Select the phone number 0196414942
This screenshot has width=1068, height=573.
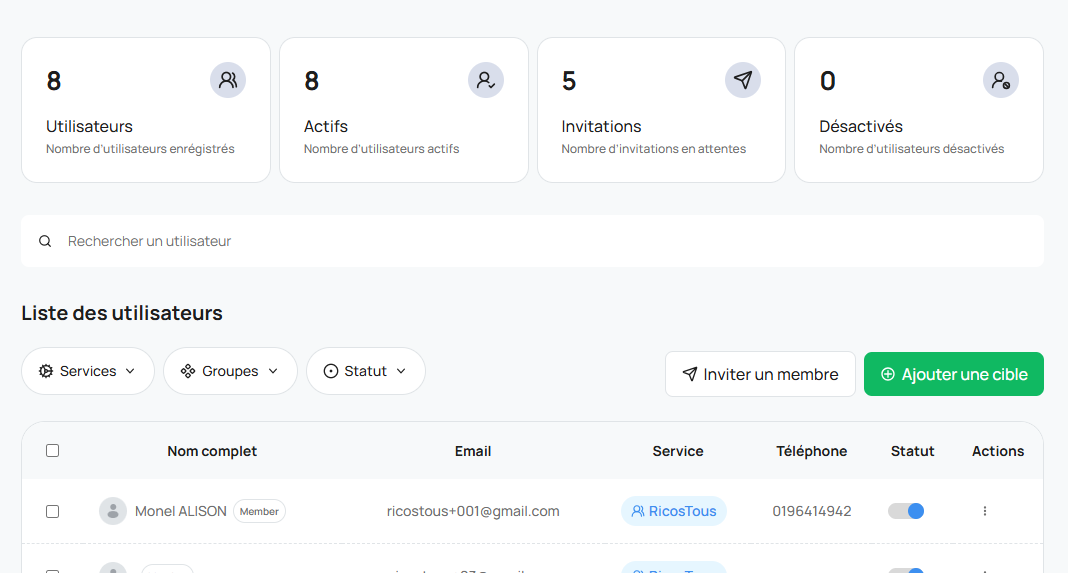click(x=811, y=511)
